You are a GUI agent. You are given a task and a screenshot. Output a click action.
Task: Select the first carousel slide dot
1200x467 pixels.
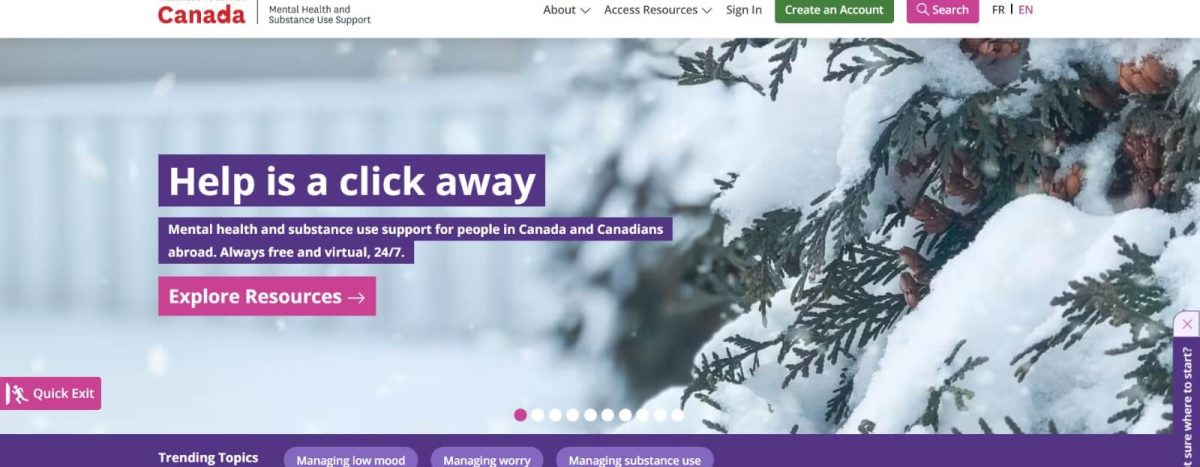[520, 415]
